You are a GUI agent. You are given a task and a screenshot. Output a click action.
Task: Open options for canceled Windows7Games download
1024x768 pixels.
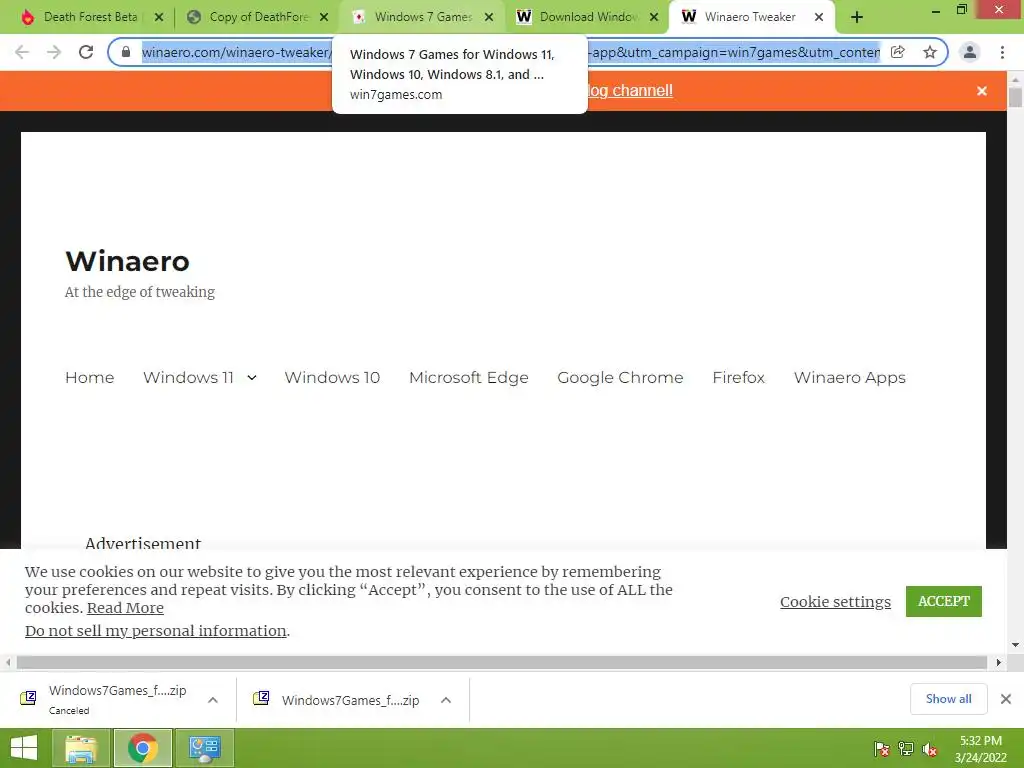[213, 700]
